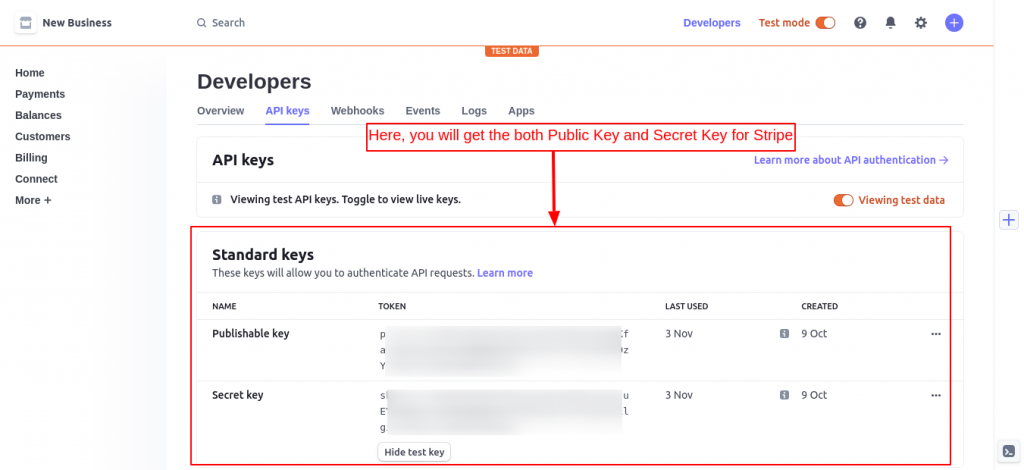Open the more options menu for Publishable key
Viewport: 1024px width, 470px height.
(936, 334)
